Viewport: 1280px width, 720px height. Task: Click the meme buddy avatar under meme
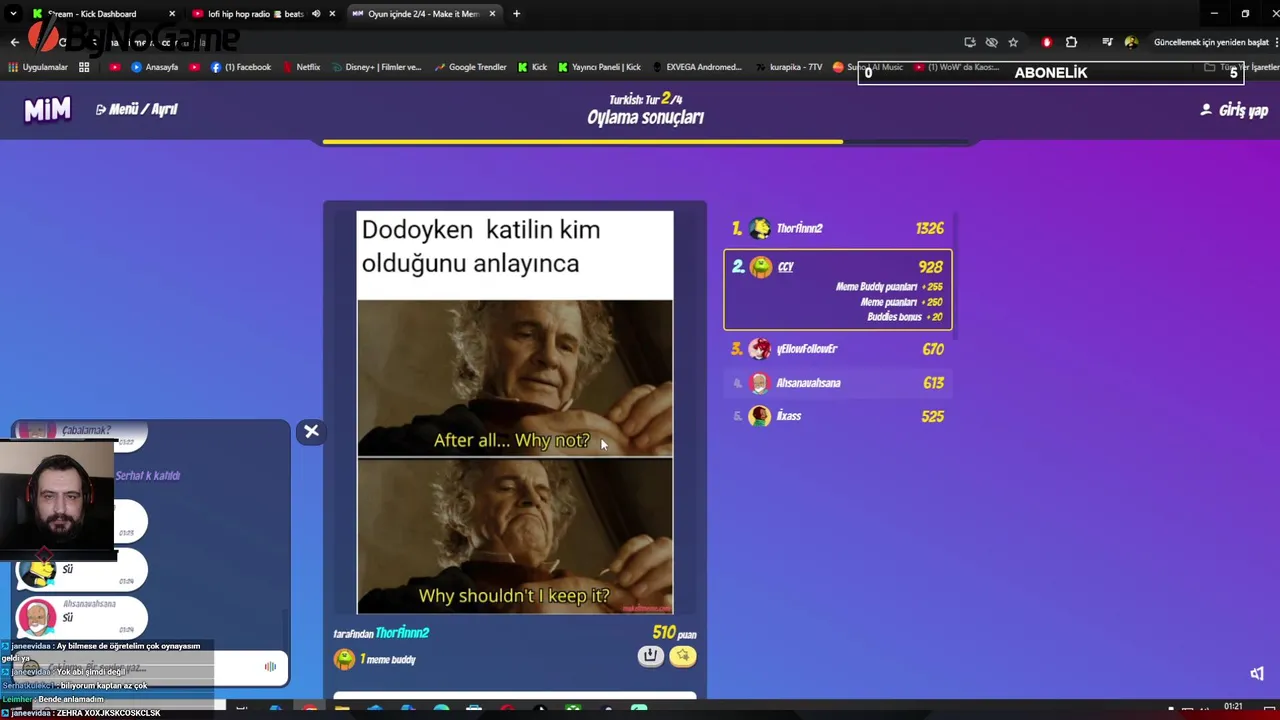(x=344, y=659)
